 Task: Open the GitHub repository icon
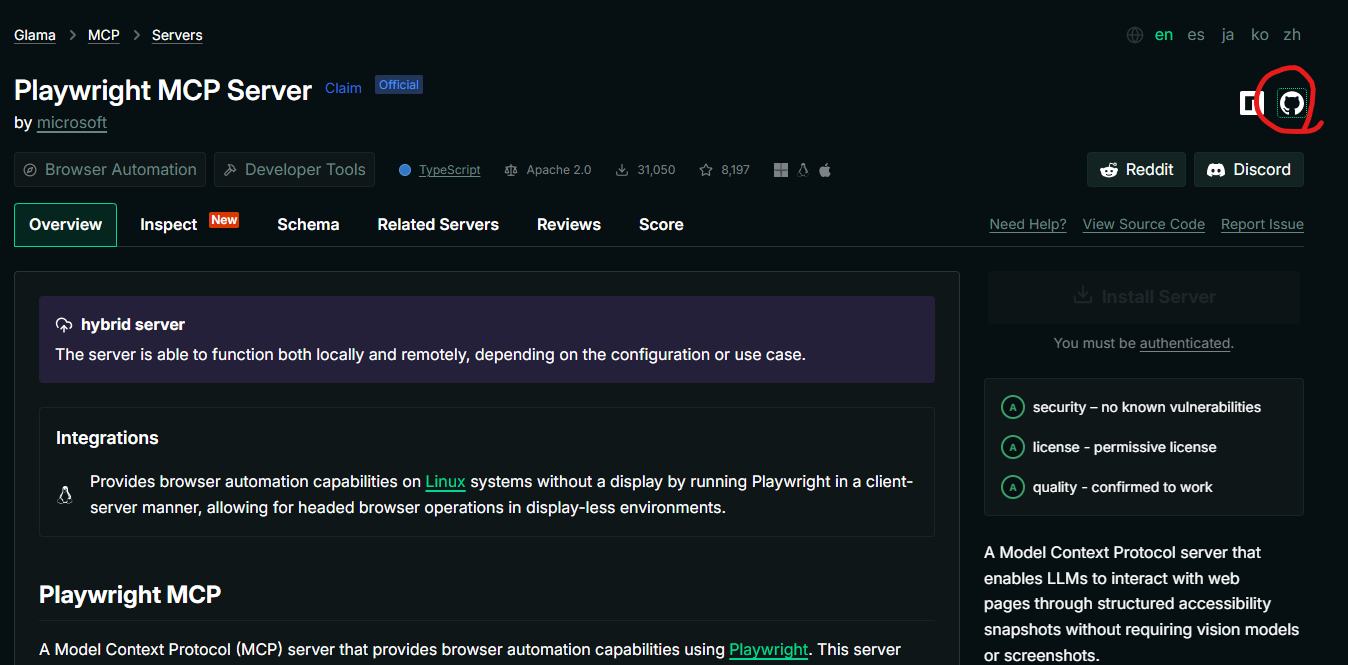pos(1292,103)
